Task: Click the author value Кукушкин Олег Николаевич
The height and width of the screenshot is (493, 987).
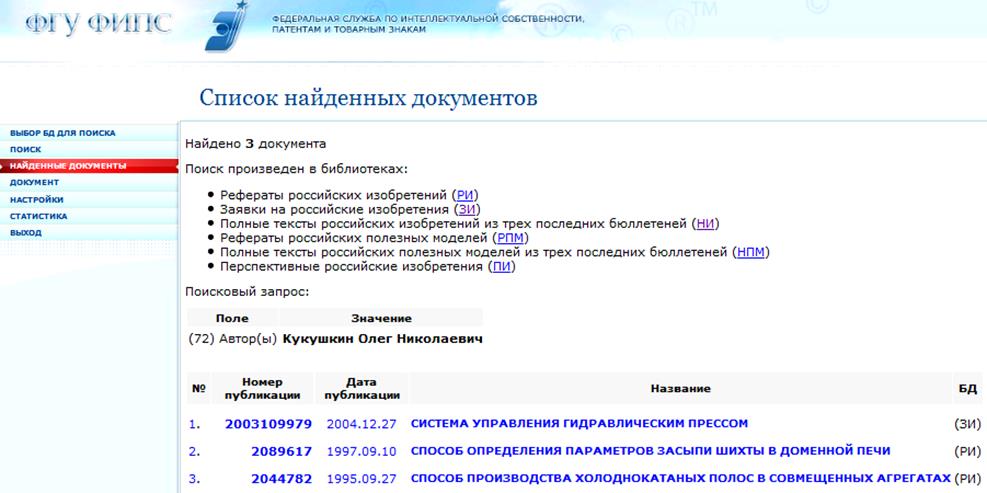Action: tap(383, 339)
